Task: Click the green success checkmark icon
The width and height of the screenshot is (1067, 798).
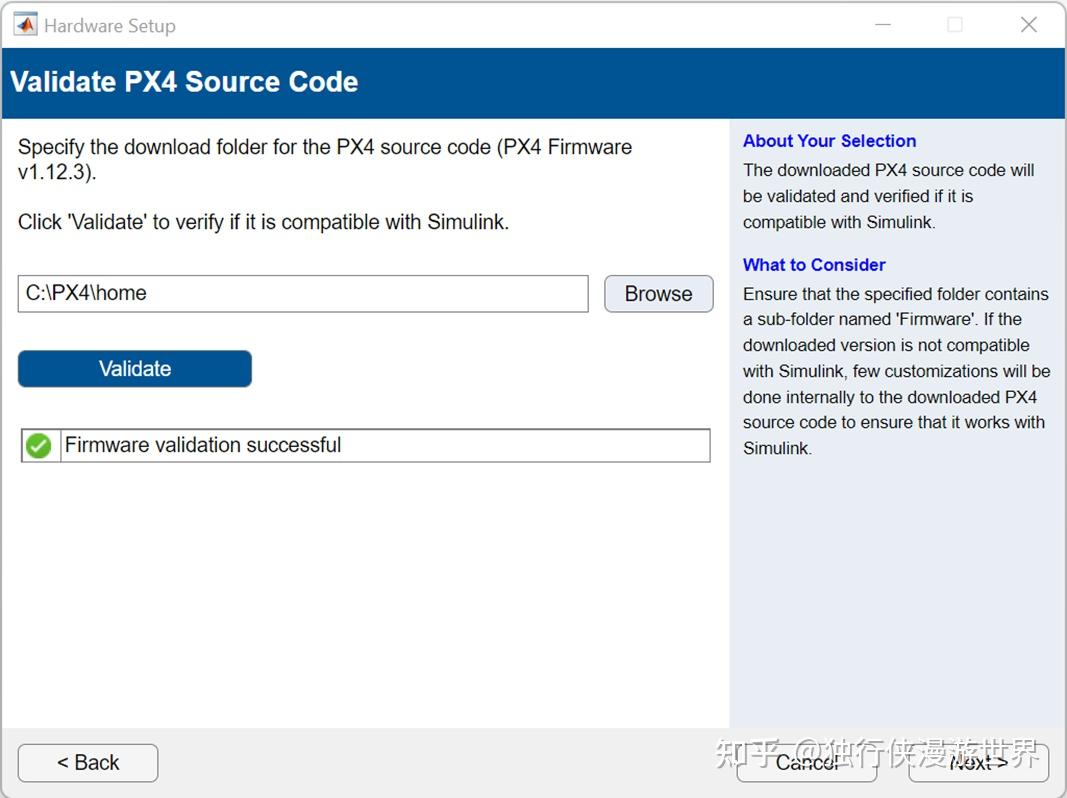Action: click(x=39, y=446)
